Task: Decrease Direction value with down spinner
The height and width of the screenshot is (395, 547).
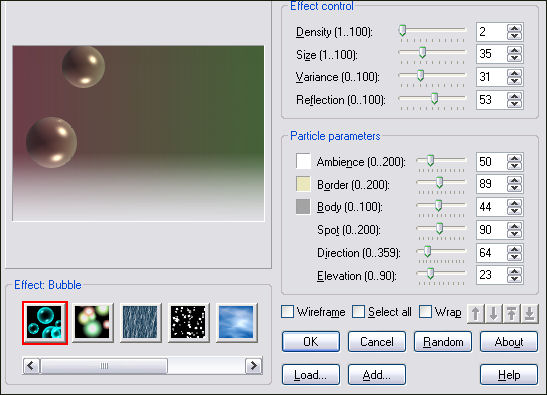Action: (515, 256)
